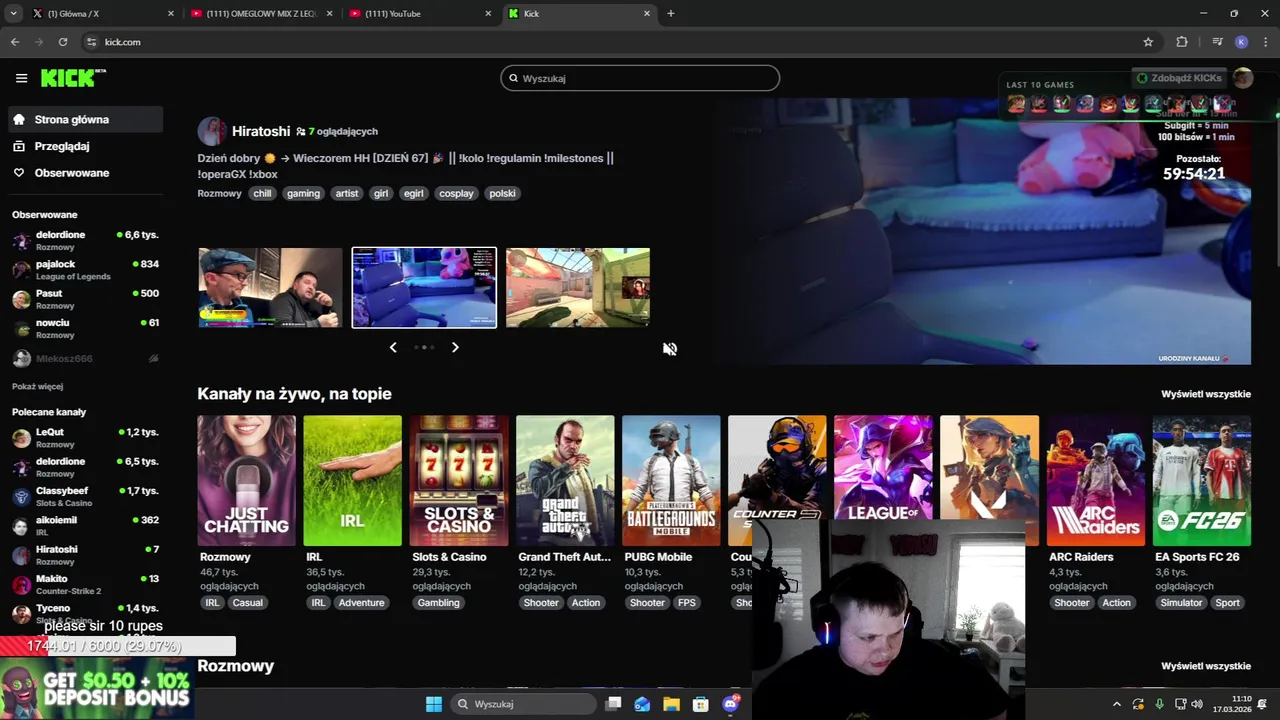This screenshot has width=1280, height=720.
Task: Open the Obserwowane followed channels page
Action: tap(85, 173)
